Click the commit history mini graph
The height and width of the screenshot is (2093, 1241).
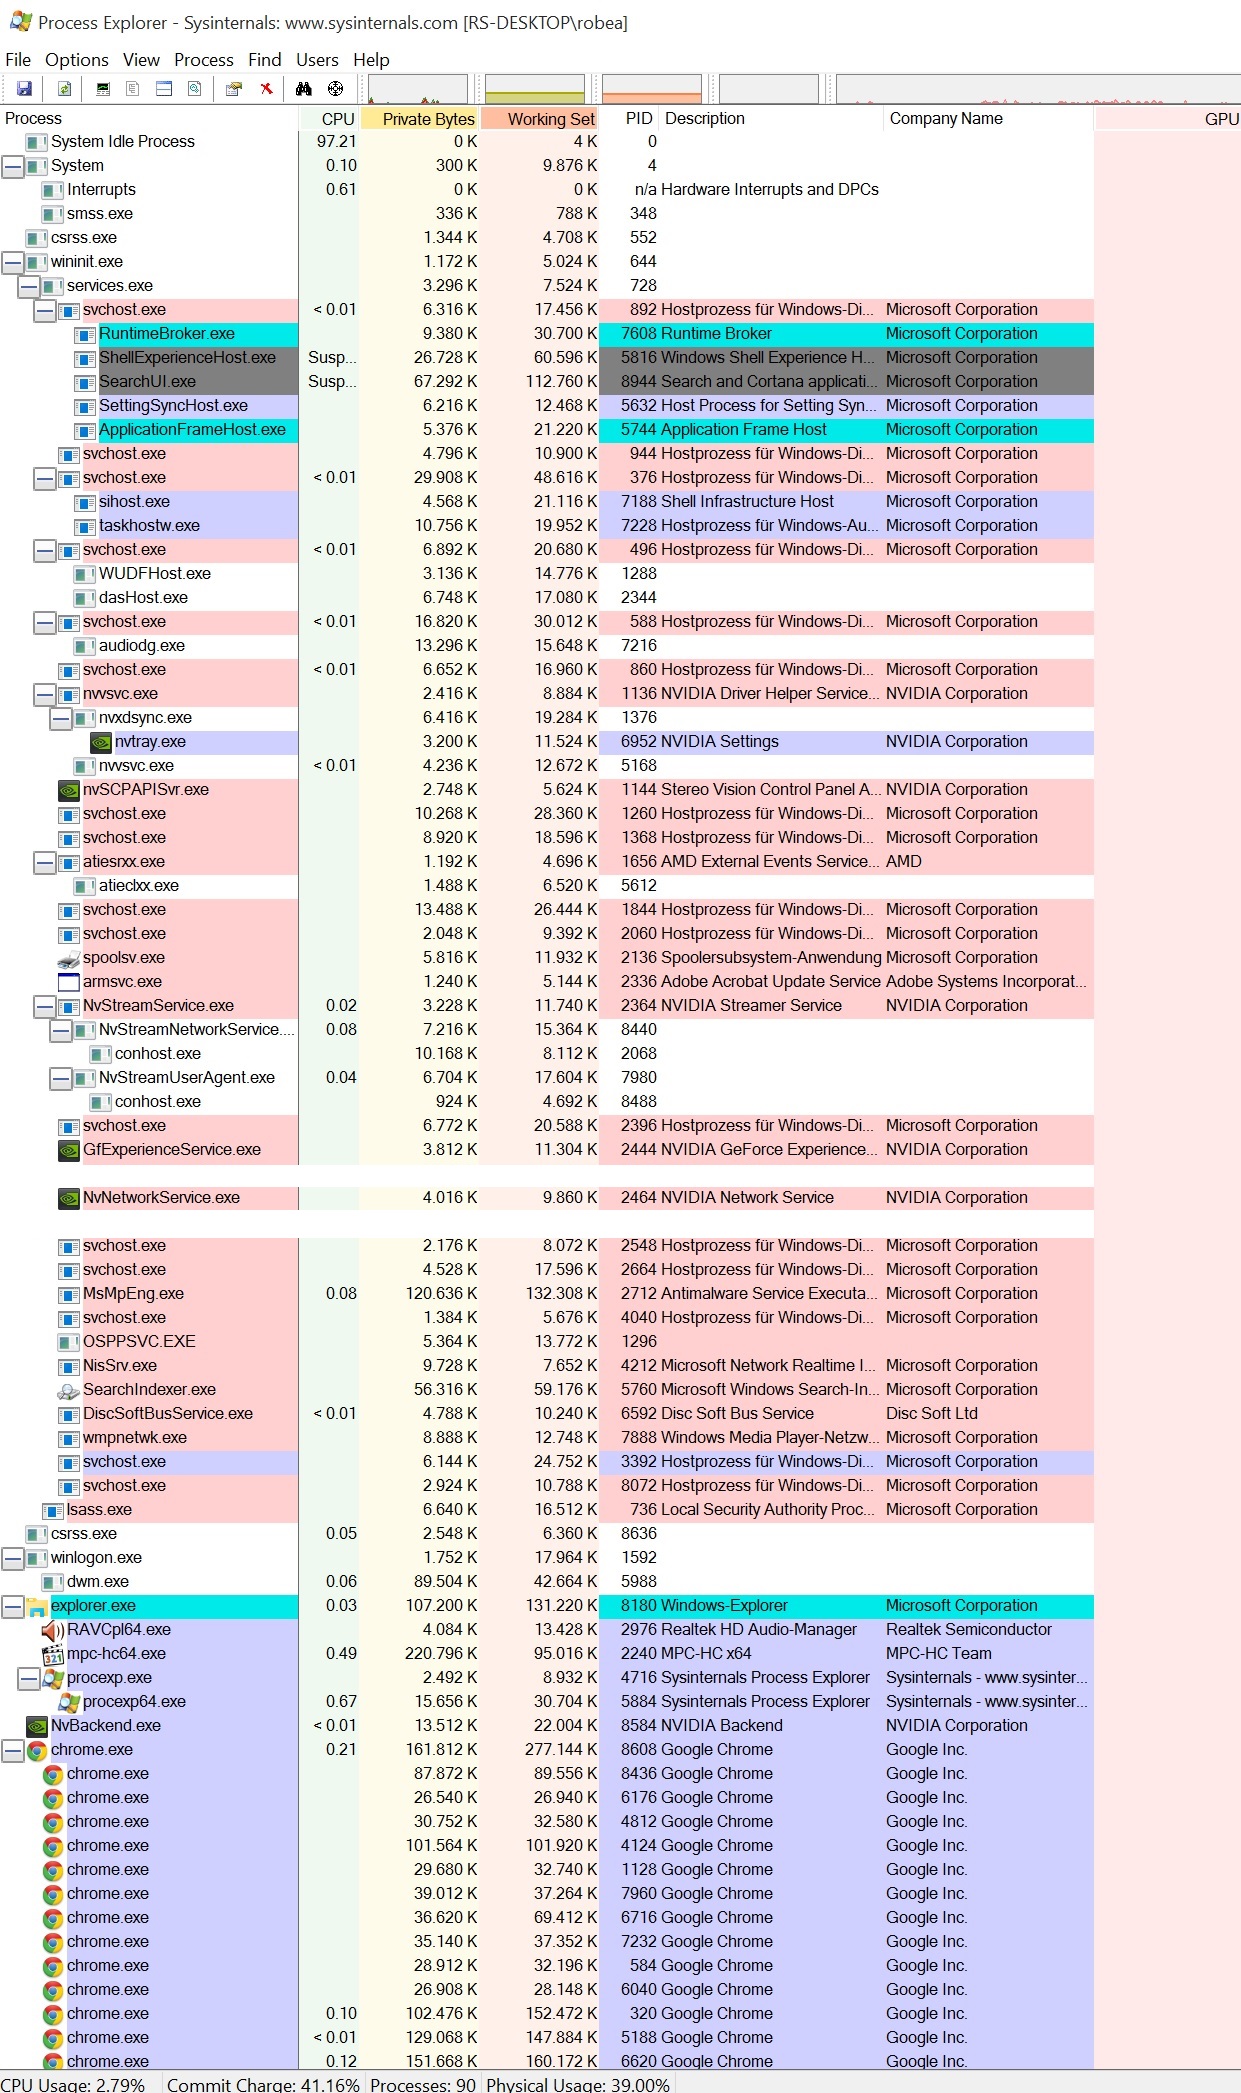[x=535, y=89]
